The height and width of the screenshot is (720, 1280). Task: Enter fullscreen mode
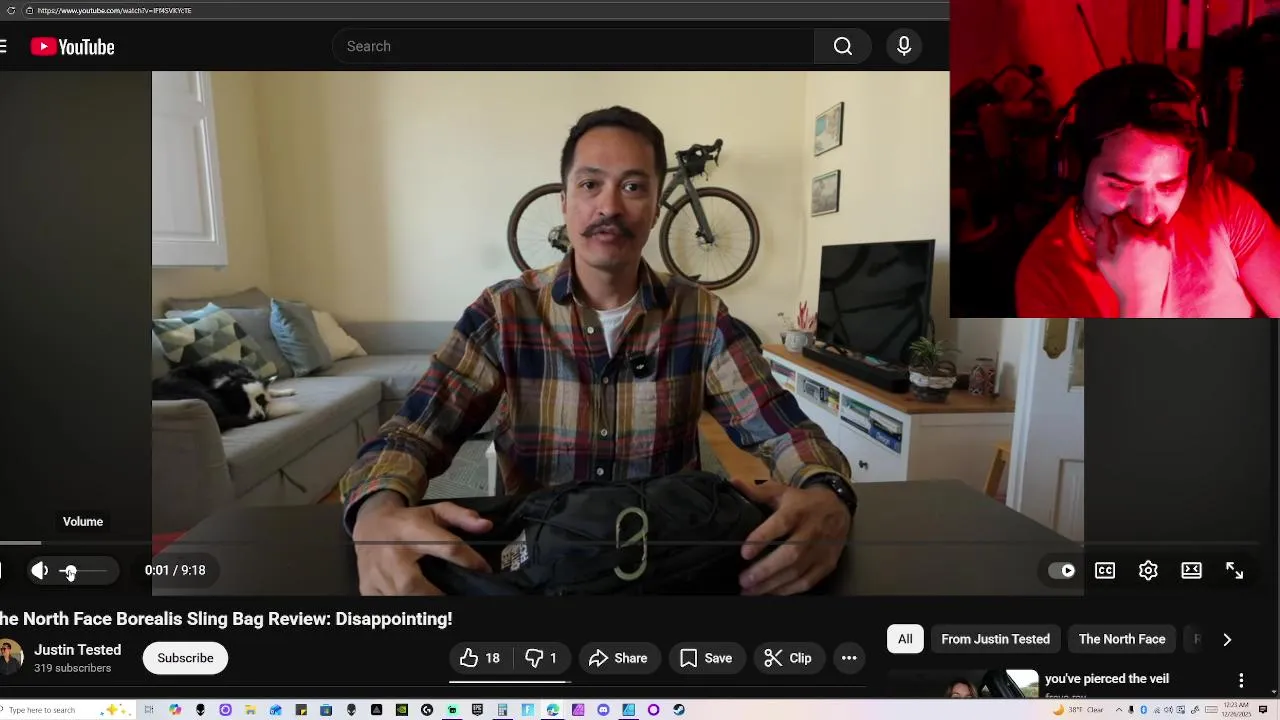coord(1234,570)
